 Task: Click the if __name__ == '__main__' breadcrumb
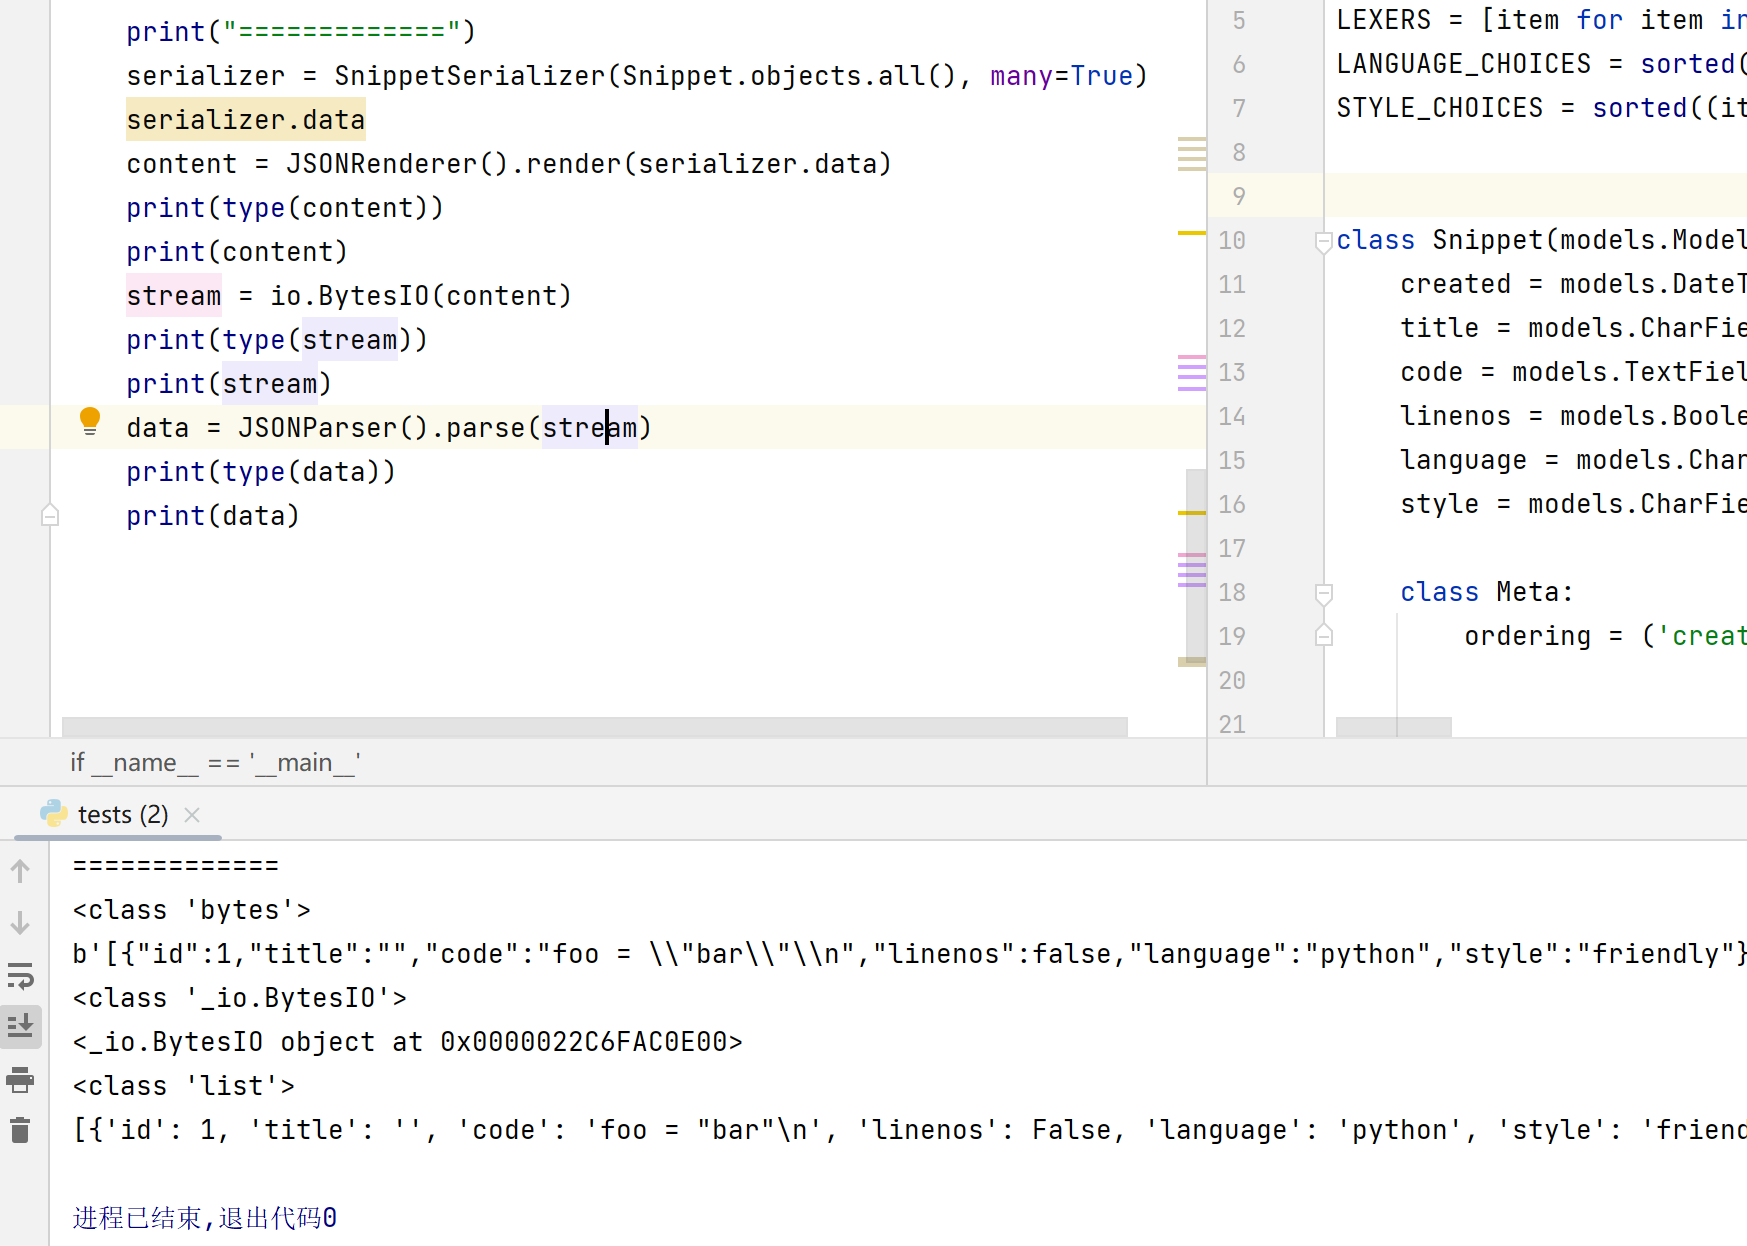(x=215, y=763)
